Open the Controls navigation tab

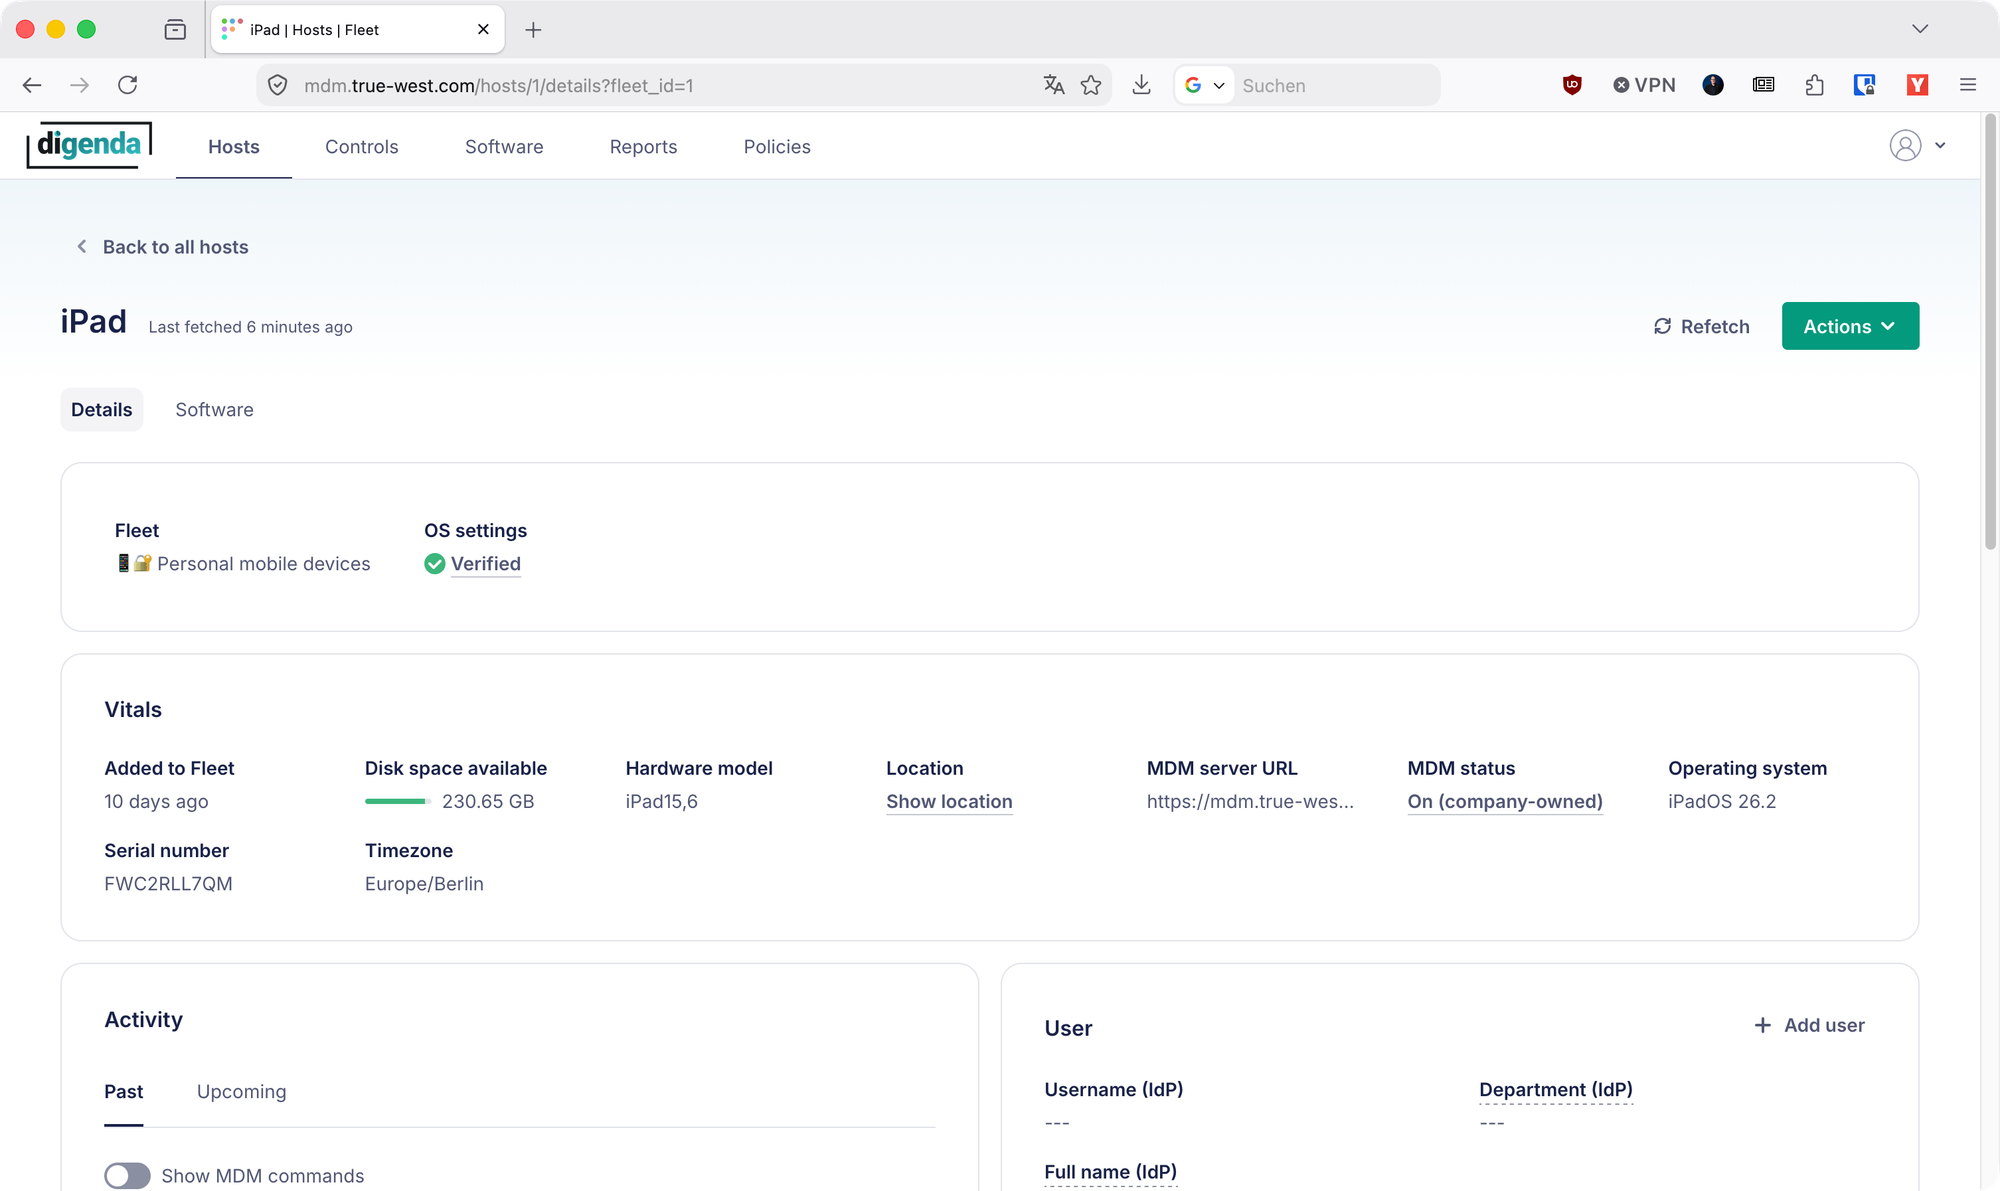click(362, 147)
